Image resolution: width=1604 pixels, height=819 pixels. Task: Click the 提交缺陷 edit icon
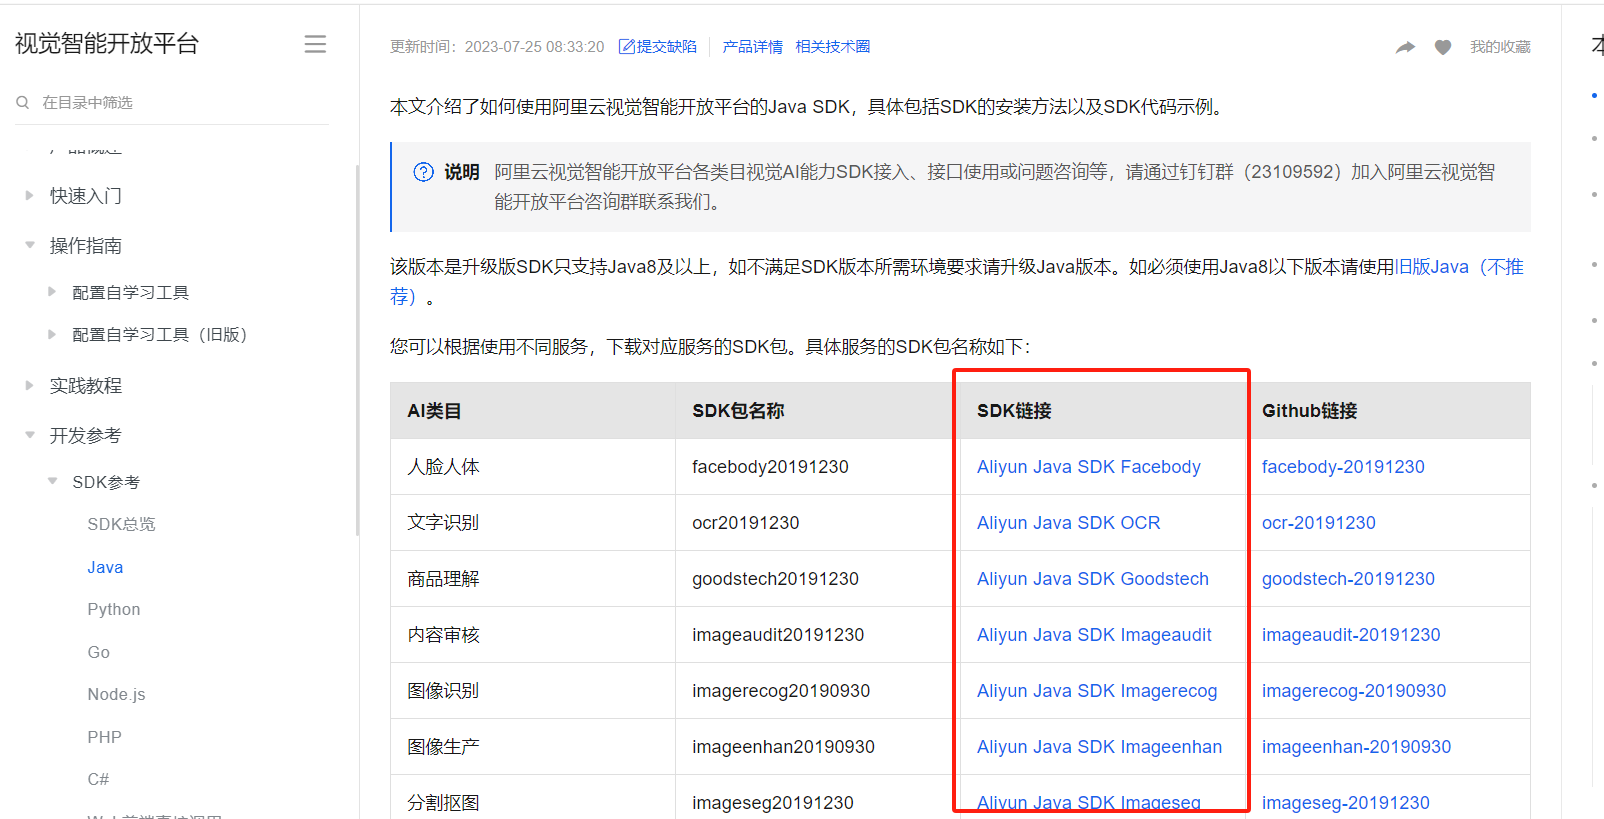[627, 47]
